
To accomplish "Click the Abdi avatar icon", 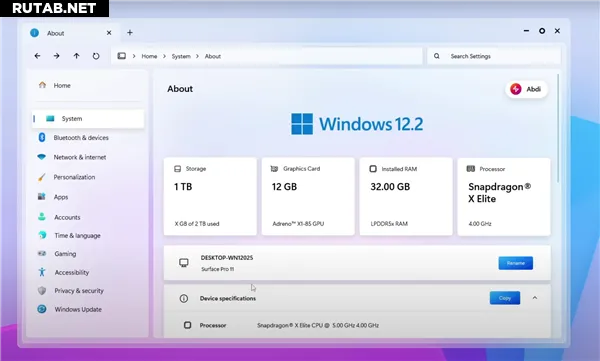I will point(516,89).
